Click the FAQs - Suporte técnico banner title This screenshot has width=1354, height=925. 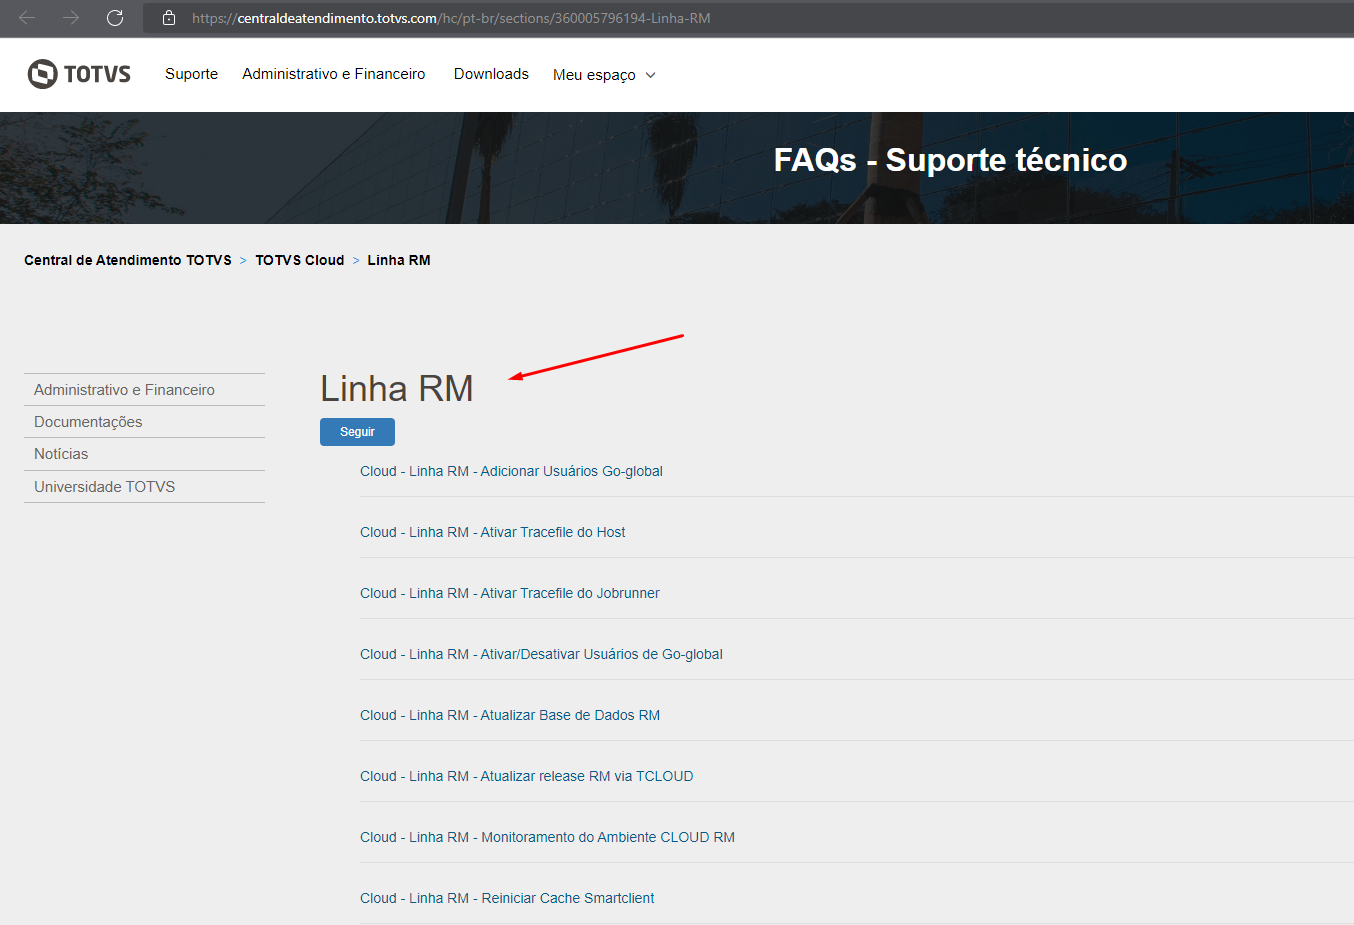(x=950, y=160)
